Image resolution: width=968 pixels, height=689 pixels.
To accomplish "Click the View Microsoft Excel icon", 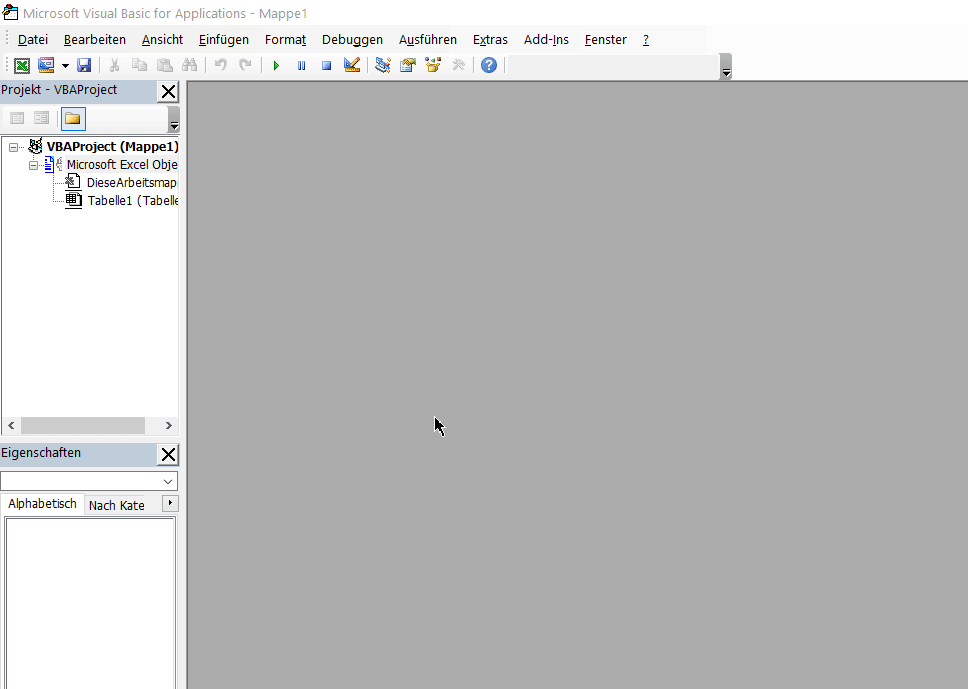I will click(21, 65).
